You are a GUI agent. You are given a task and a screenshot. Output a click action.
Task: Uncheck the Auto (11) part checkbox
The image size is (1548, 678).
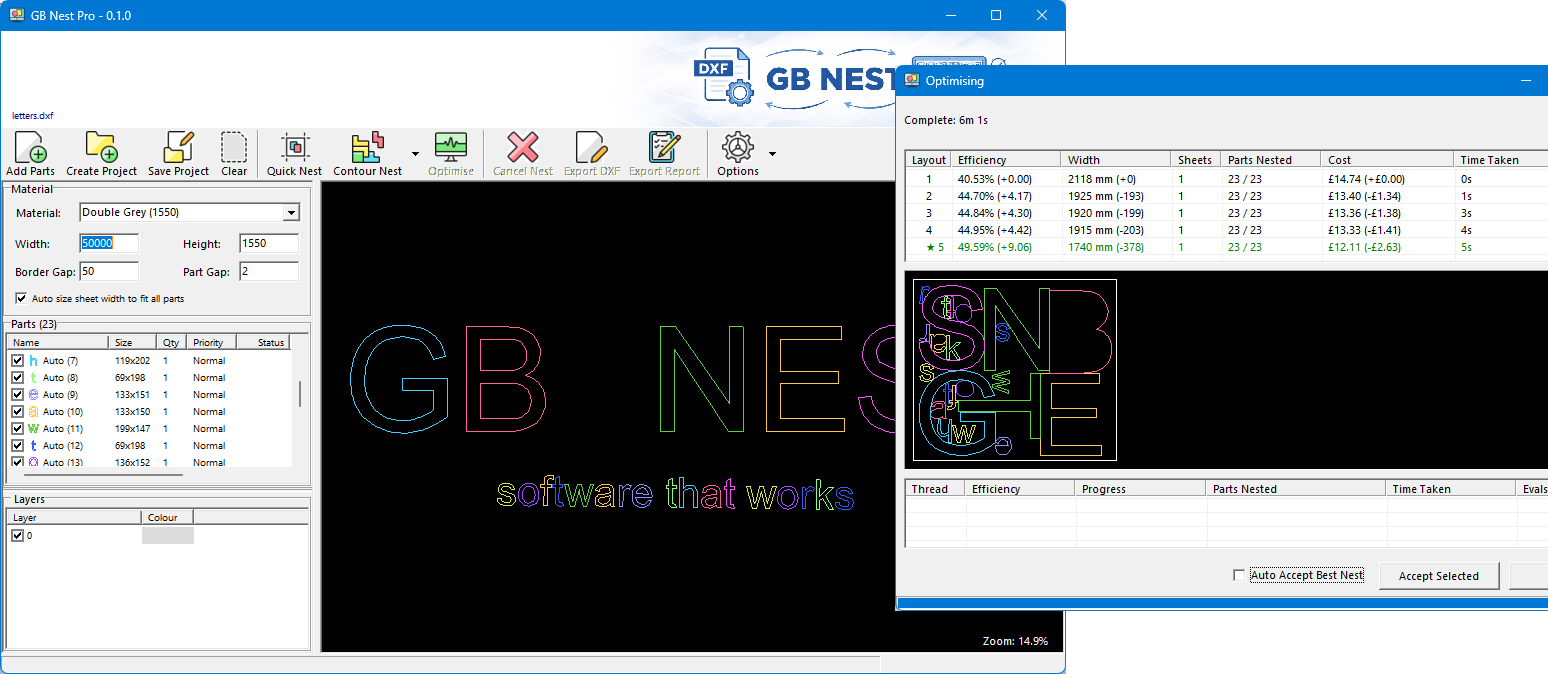pyautogui.click(x=17, y=429)
